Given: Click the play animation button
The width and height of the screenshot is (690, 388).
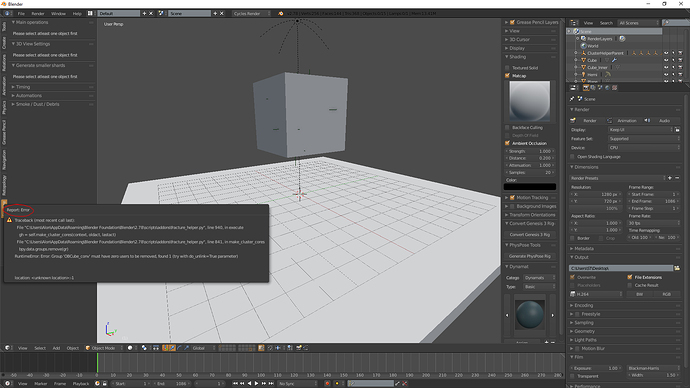Looking at the screenshot, I should 257,384.
